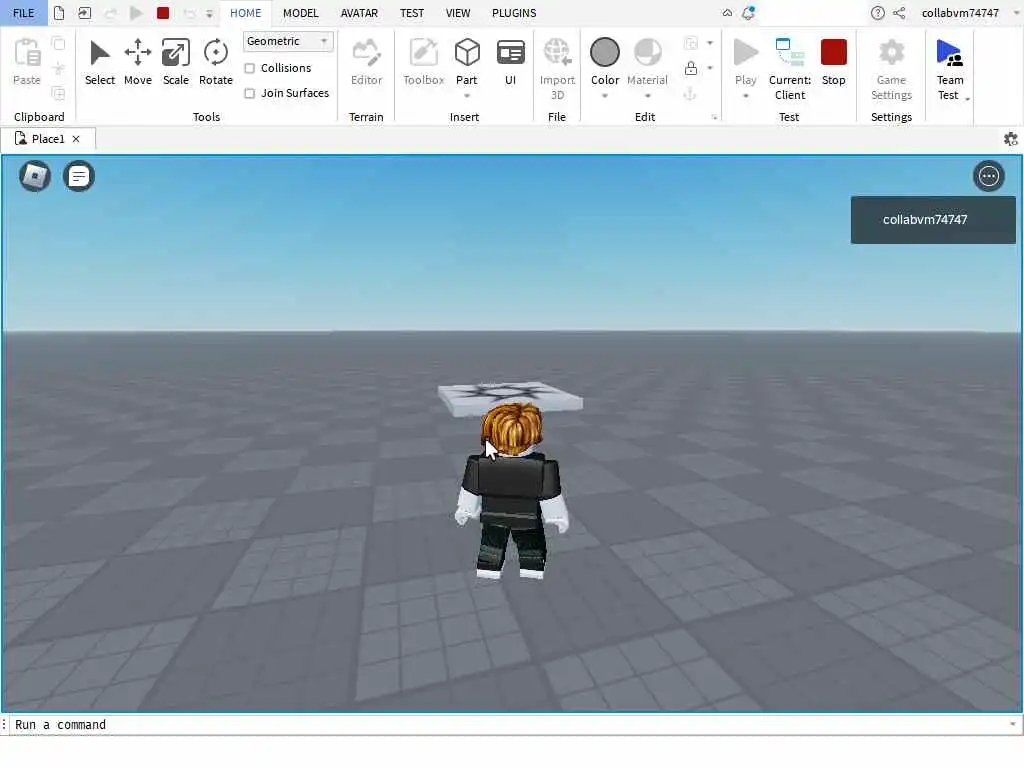Viewport: 1024px width, 768px height.
Task: Enable the Collisions checkbox
Action: (x=249, y=68)
